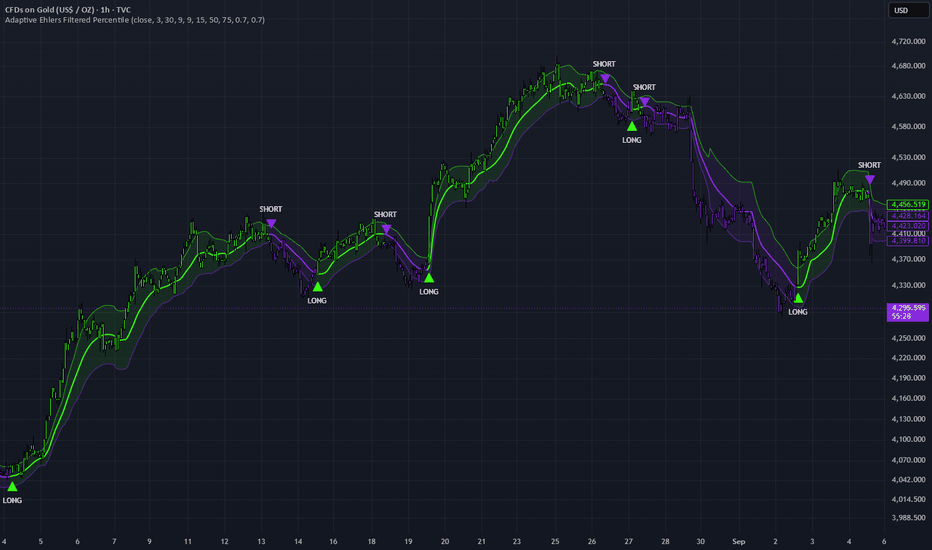Click the green LONG triangle after Sep 2
This screenshot has height=550, width=932.
click(x=798, y=298)
